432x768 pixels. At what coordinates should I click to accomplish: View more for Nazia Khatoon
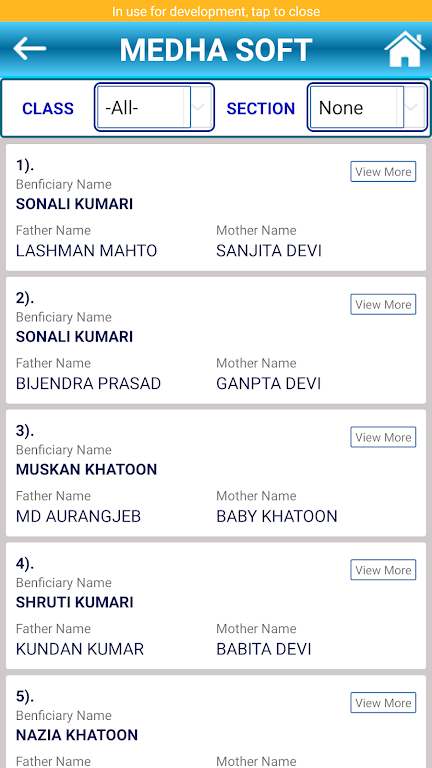pyautogui.click(x=383, y=702)
